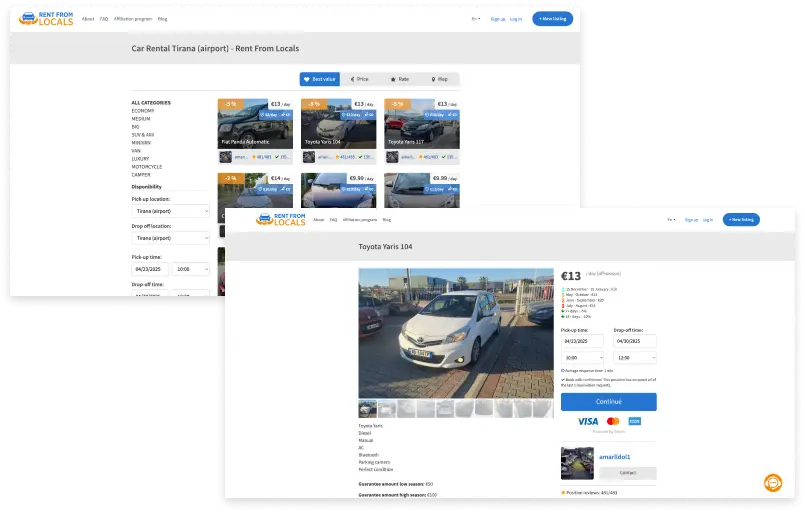Click the Yaris page pick-up date field
This screenshot has height=512, width=805.
click(x=582, y=341)
